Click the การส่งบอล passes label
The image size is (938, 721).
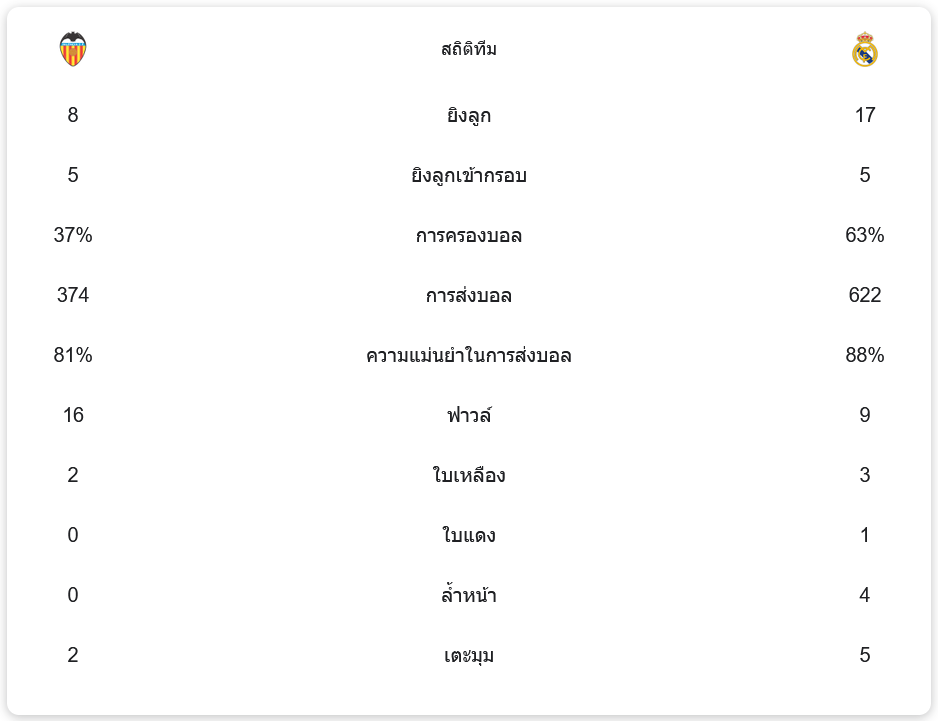468,296
